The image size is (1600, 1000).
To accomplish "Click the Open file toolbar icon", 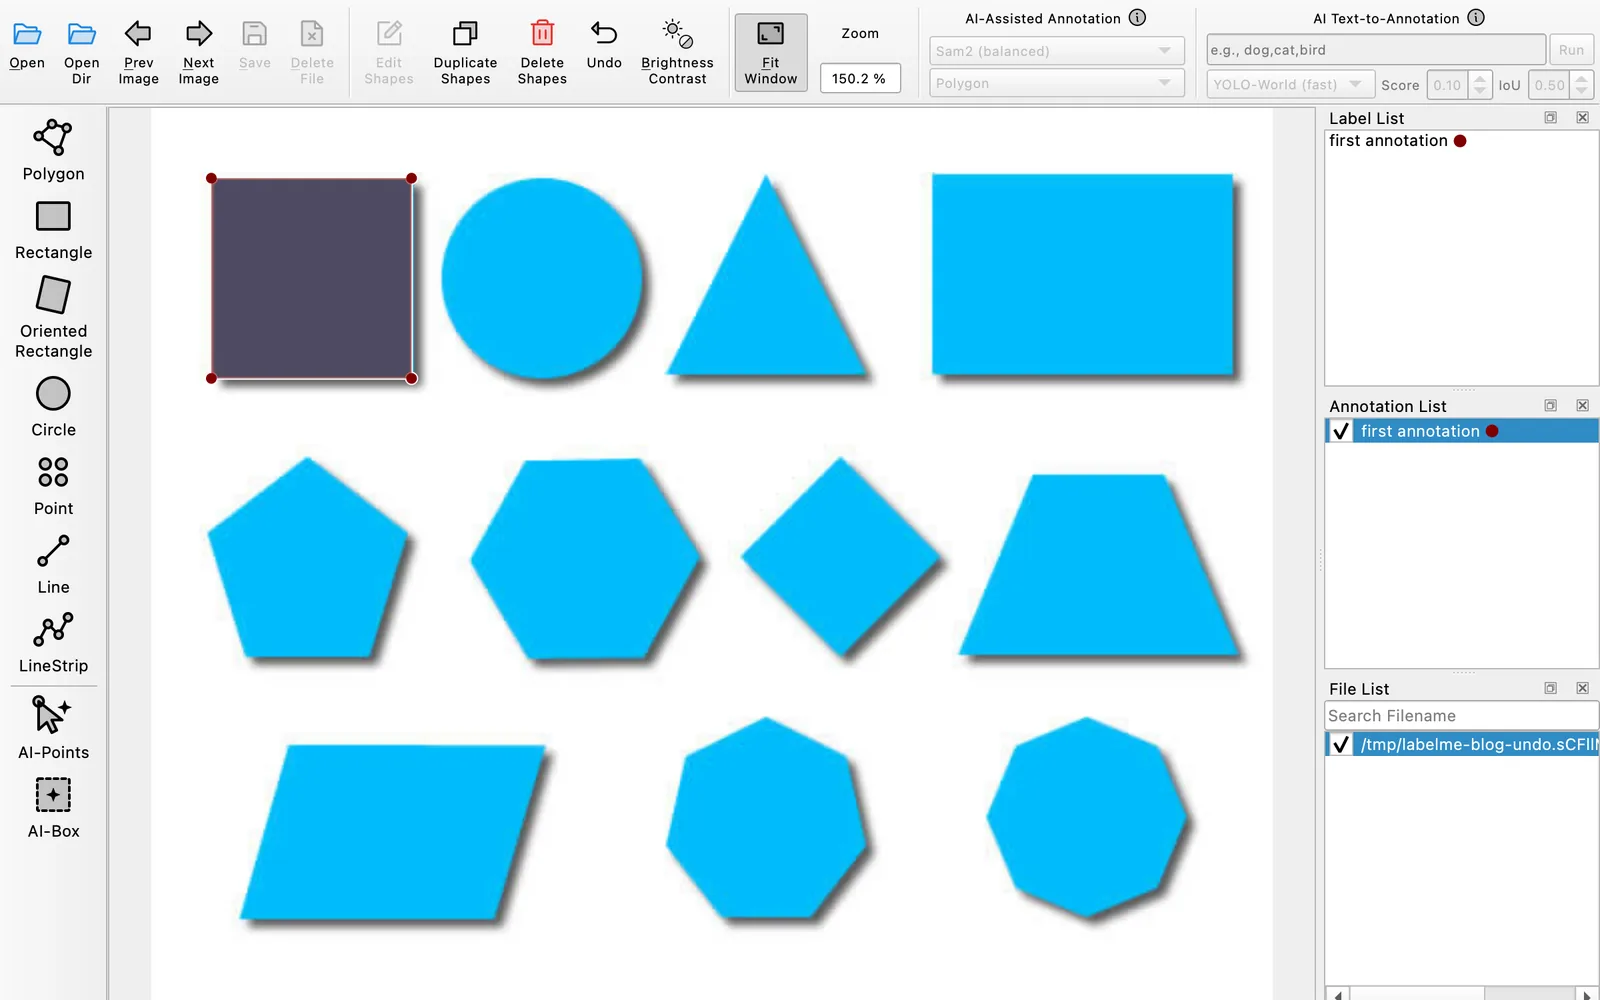I will [27, 35].
